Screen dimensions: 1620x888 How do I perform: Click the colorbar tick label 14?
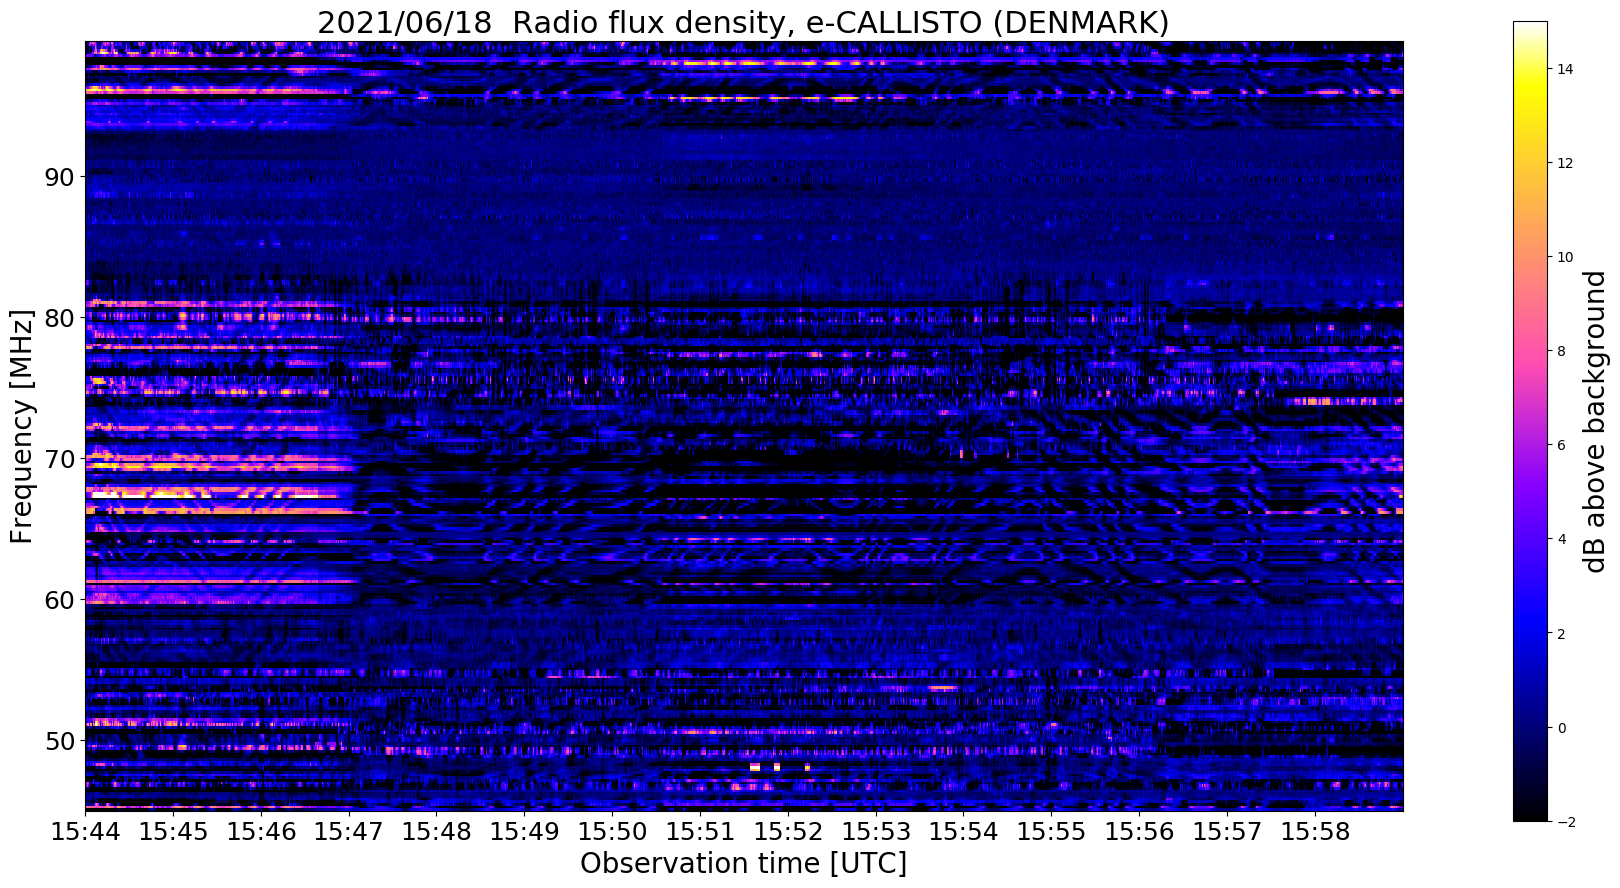click(1564, 69)
